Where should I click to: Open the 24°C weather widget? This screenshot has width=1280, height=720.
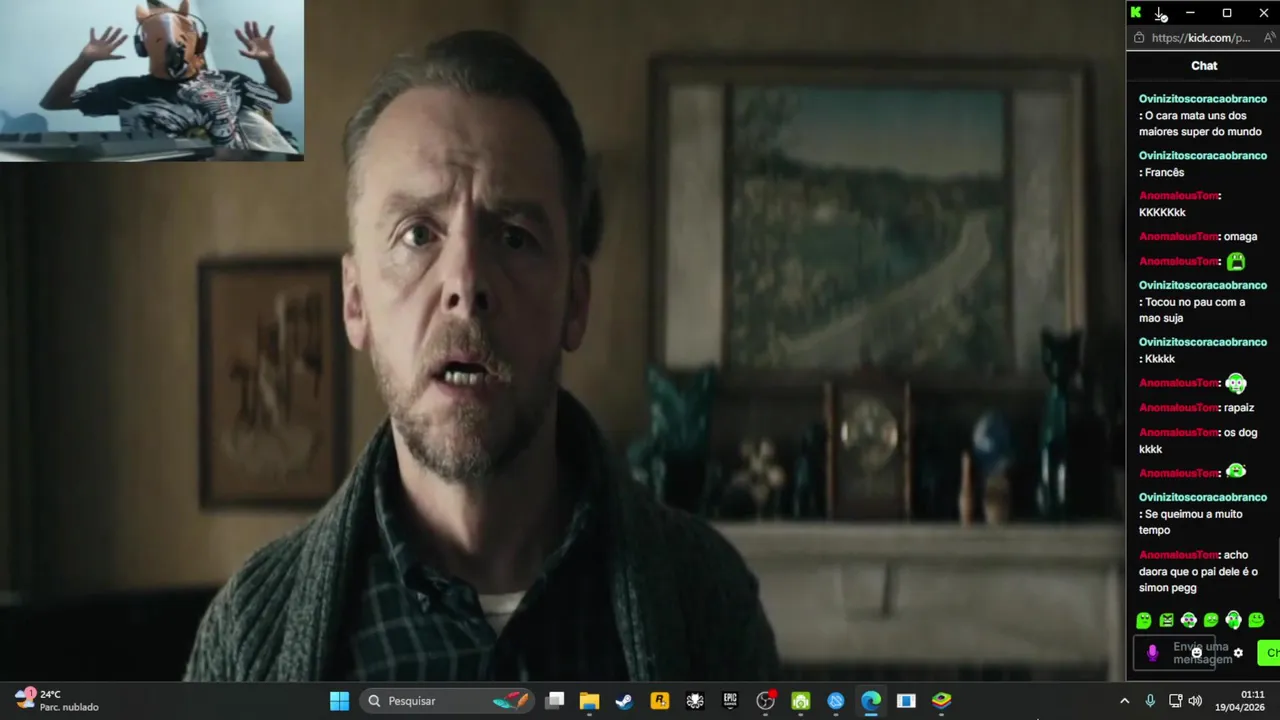coord(57,700)
